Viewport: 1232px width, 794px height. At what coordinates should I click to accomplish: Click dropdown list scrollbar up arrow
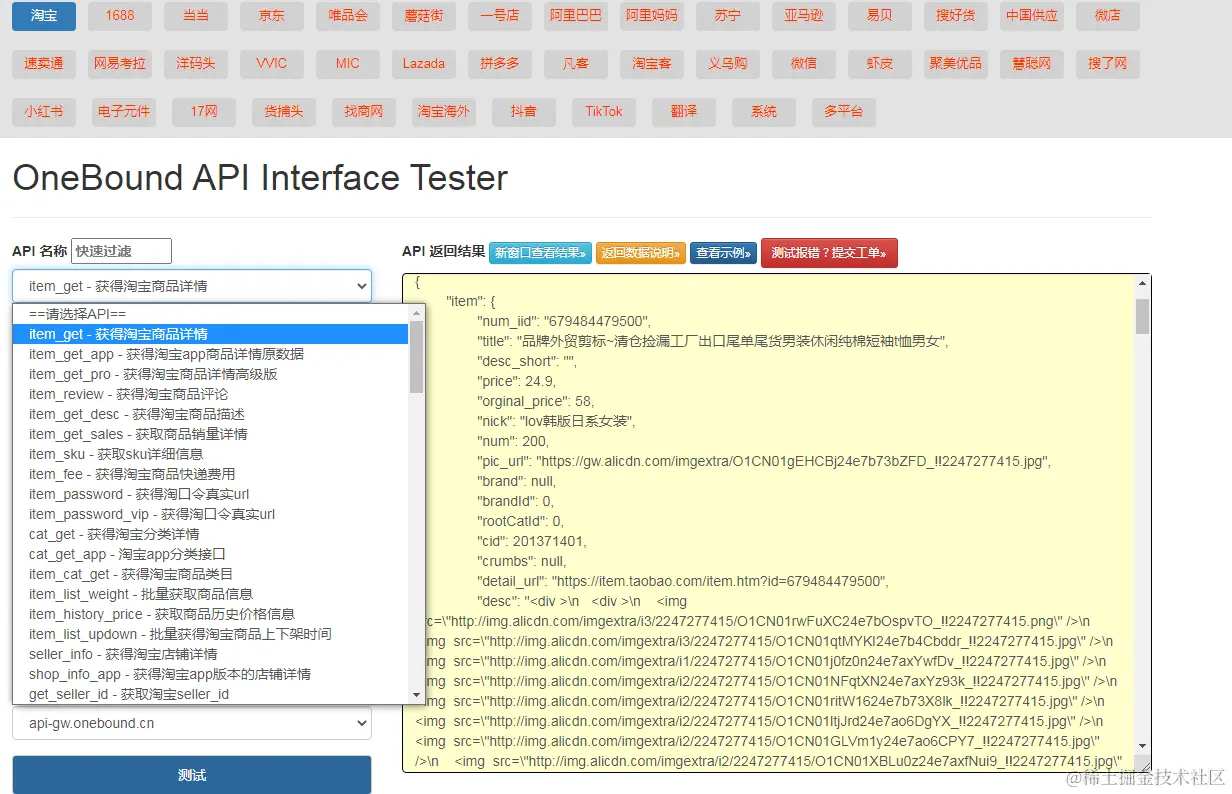click(x=417, y=312)
